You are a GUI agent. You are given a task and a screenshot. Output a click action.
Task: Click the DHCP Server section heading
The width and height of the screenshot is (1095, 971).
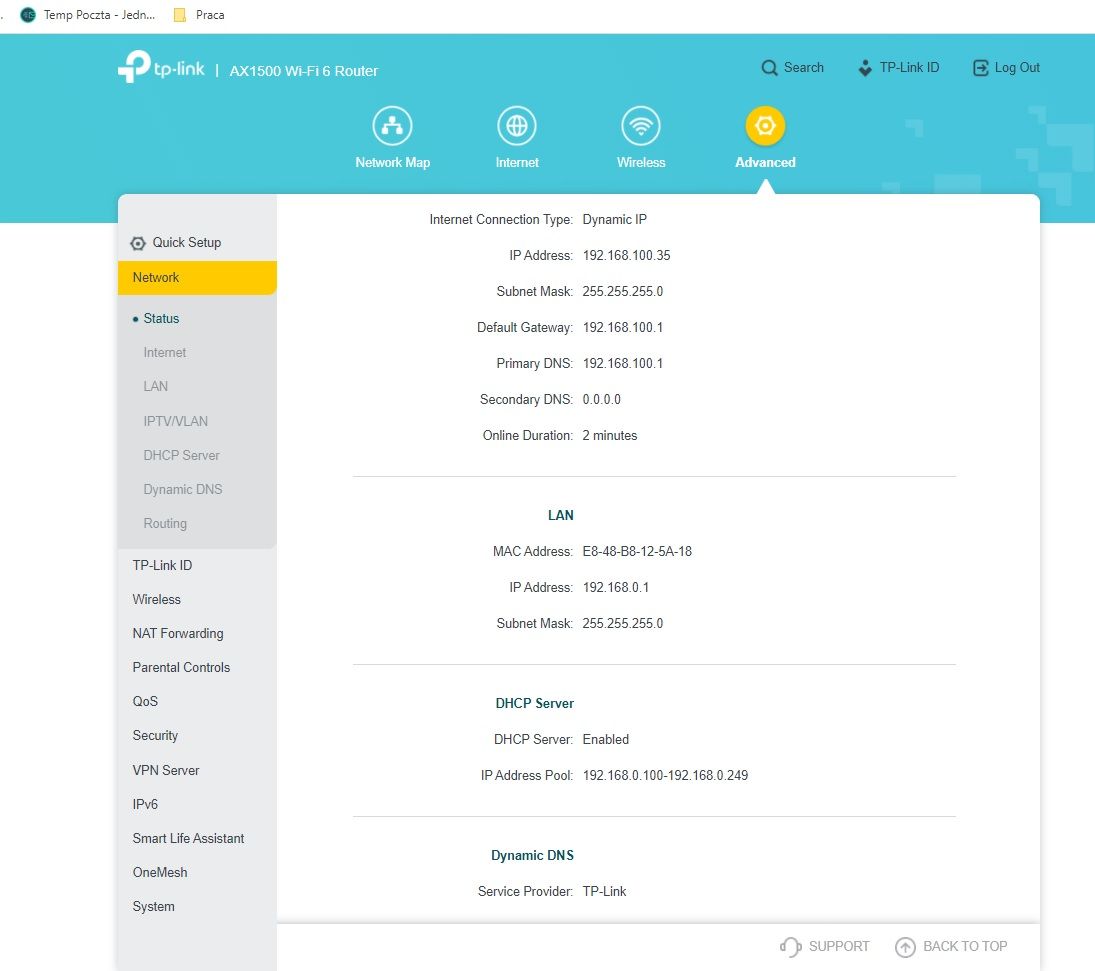pos(534,703)
